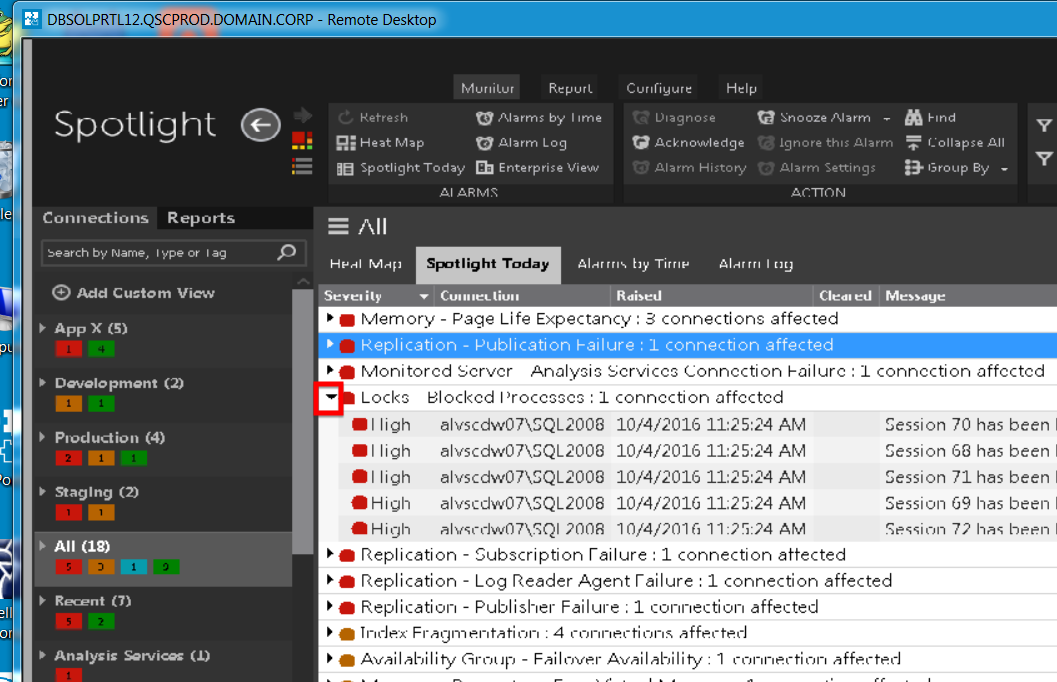Click Collapse All
The width and height of the screenshot is (1057, 682).
955,143
